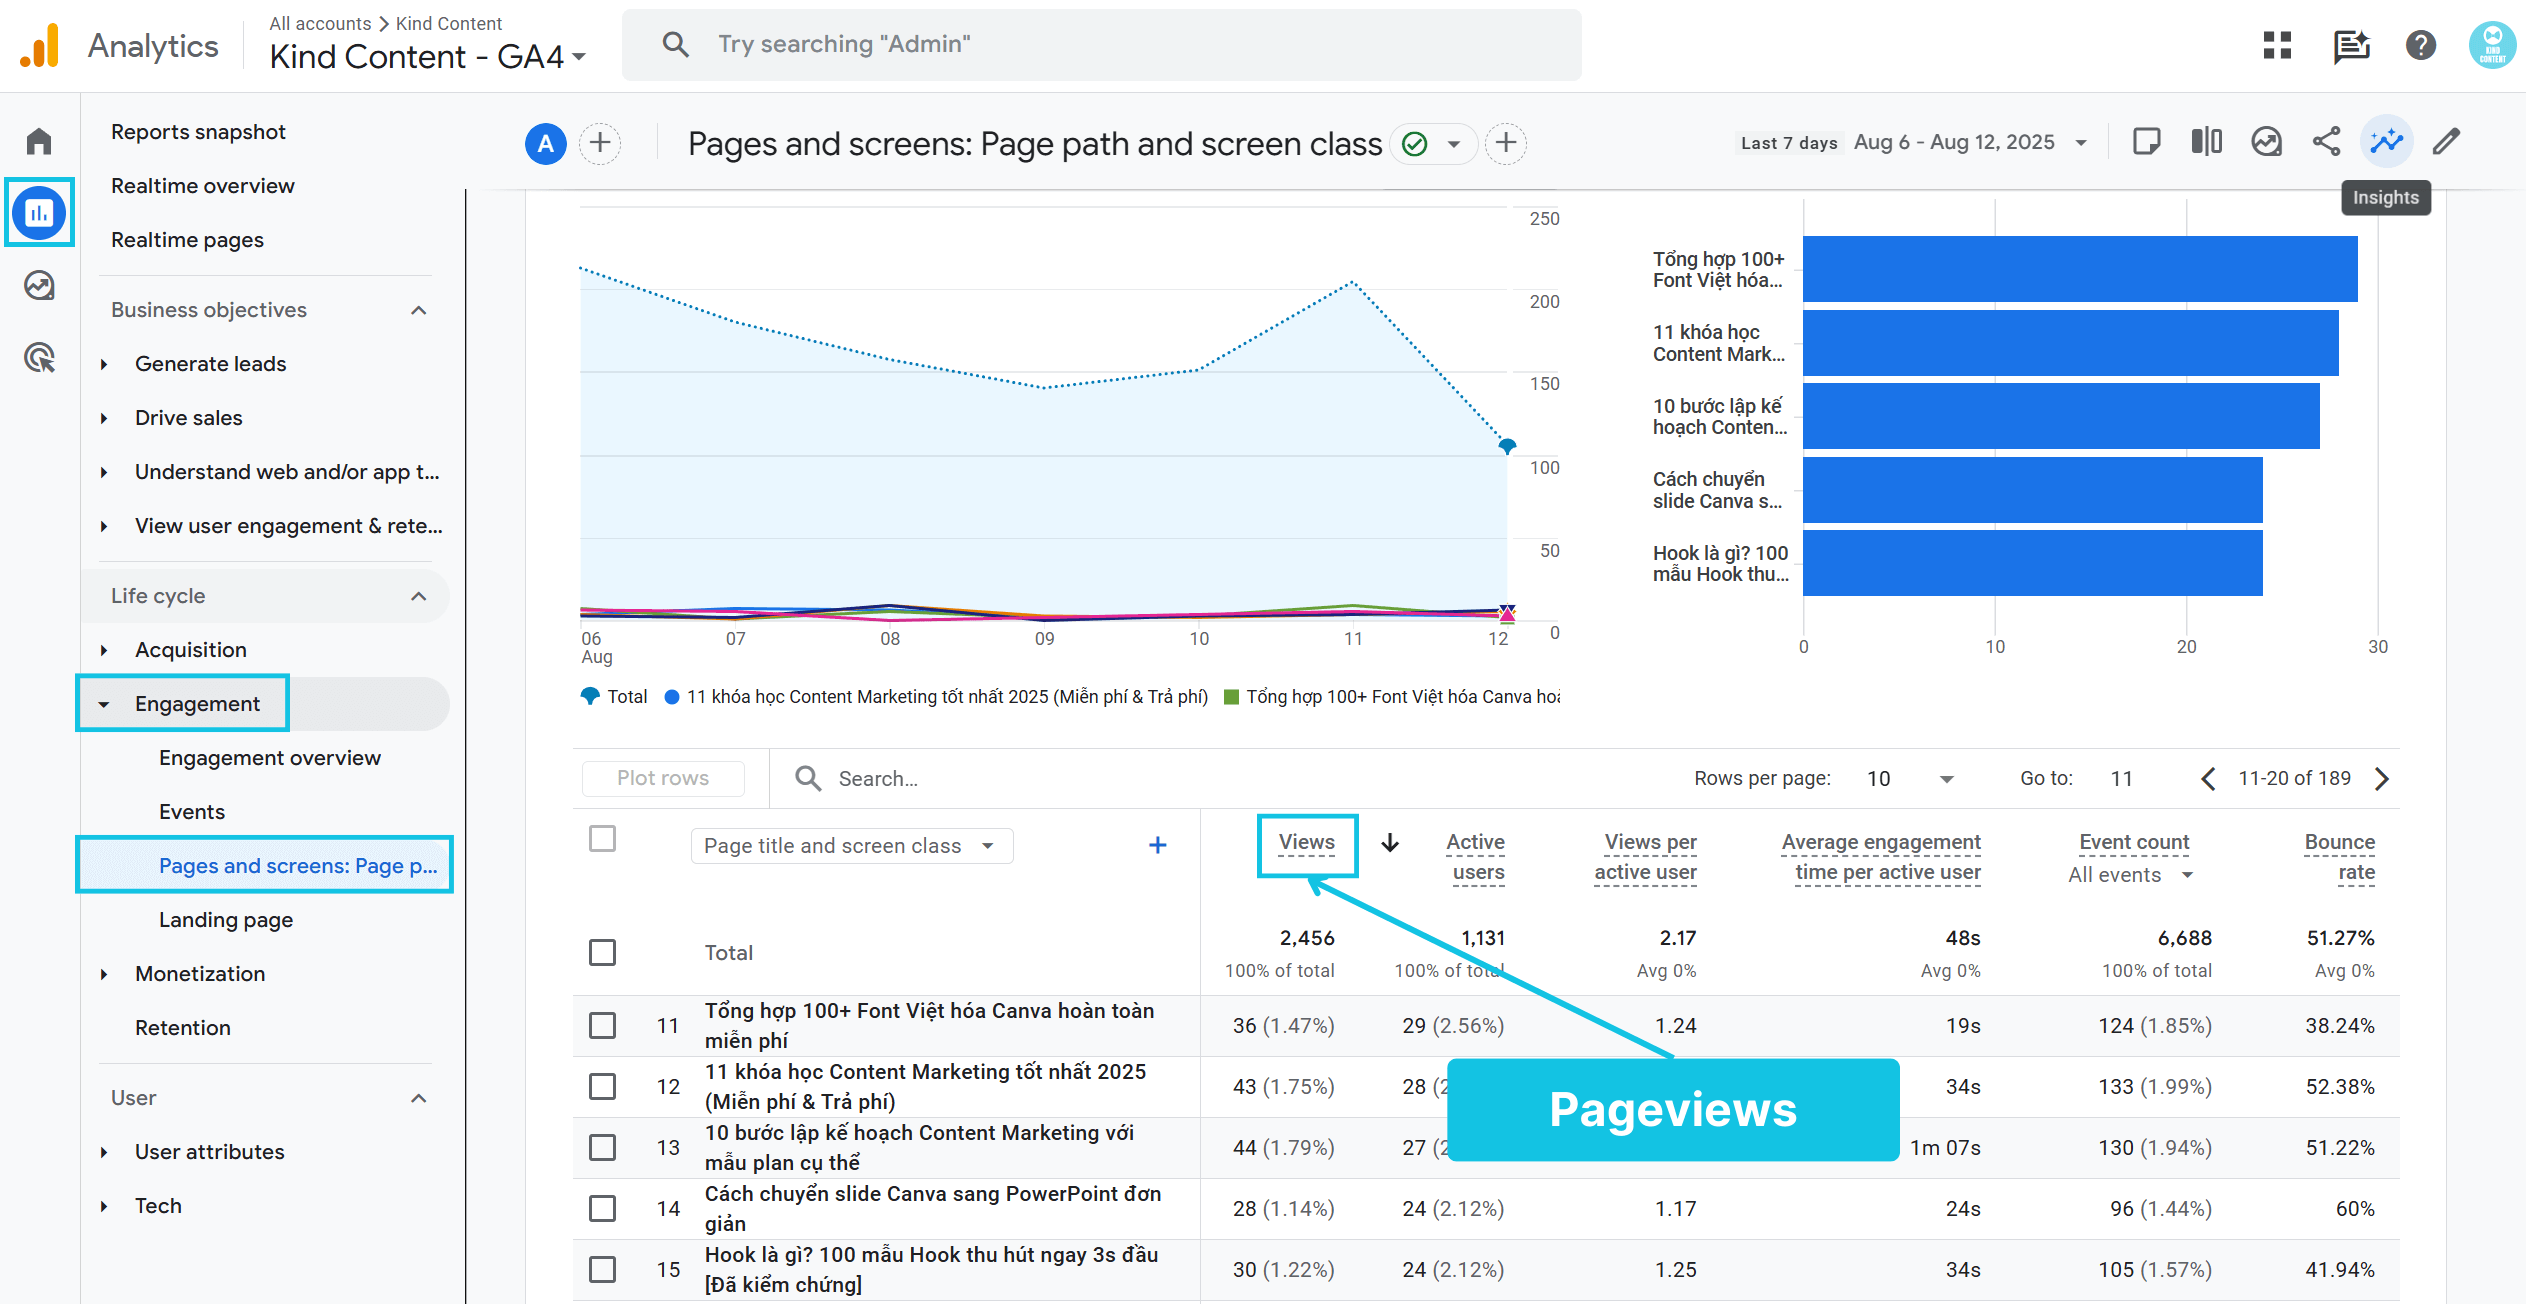Sort Views column using the descending arrow

coord(1390,843)
